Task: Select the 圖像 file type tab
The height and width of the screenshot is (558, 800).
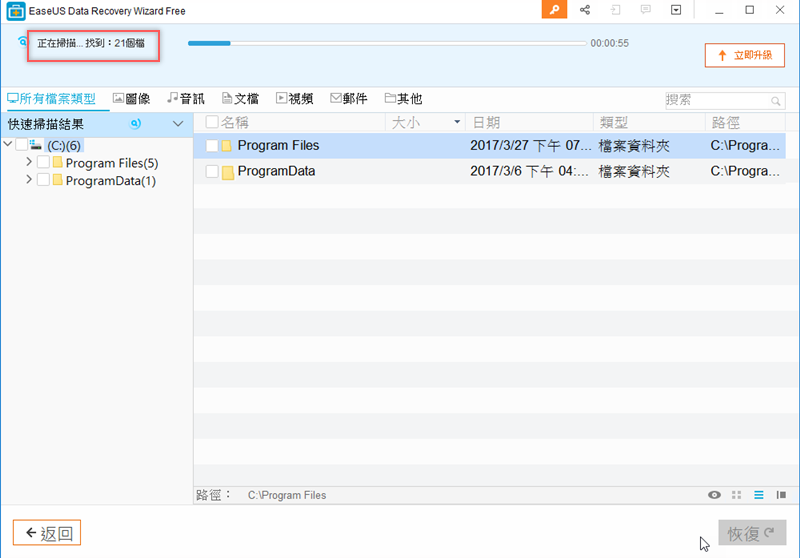Action: pos(132,99)
